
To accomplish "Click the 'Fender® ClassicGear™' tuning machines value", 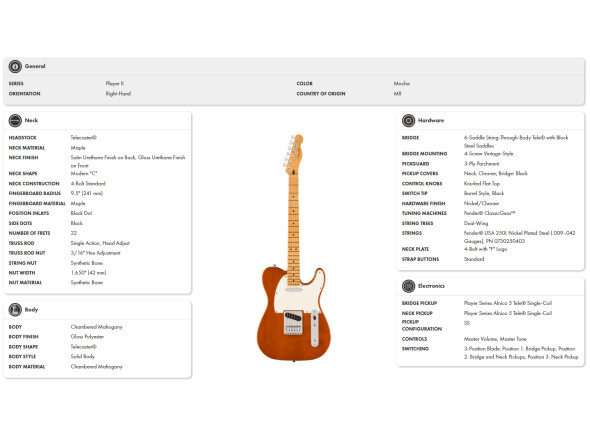I will pyautogui.click(x=490, y=213).
